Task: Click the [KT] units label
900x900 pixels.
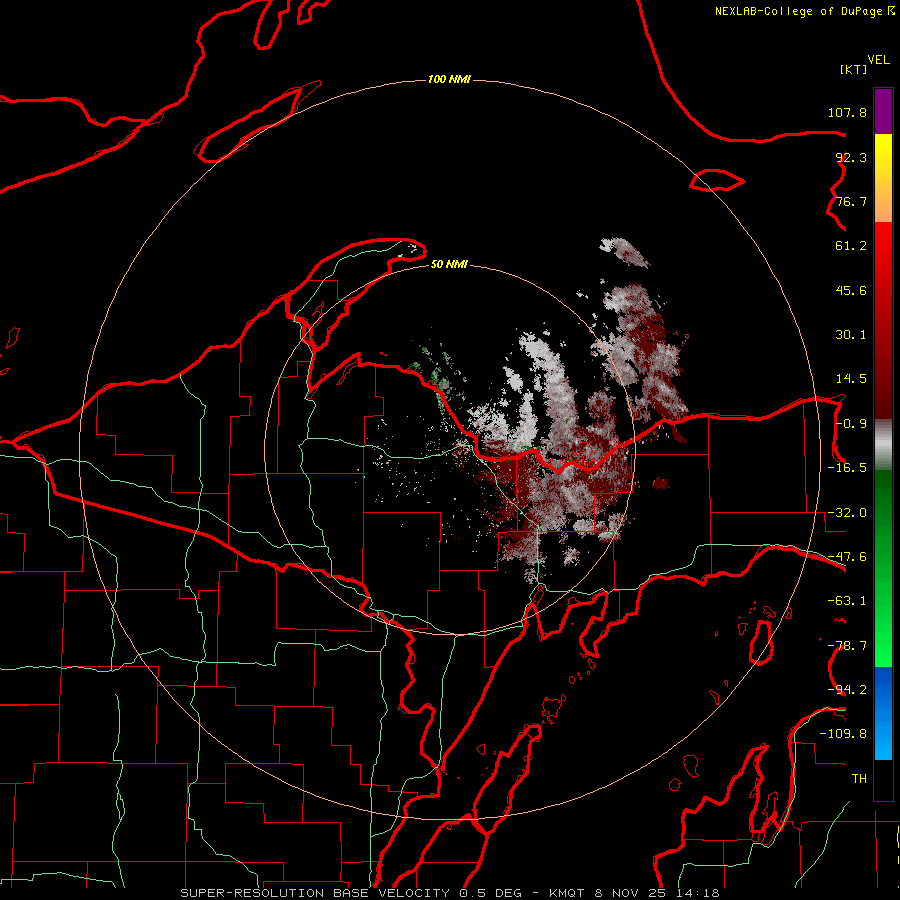Action: click(854, 69)
